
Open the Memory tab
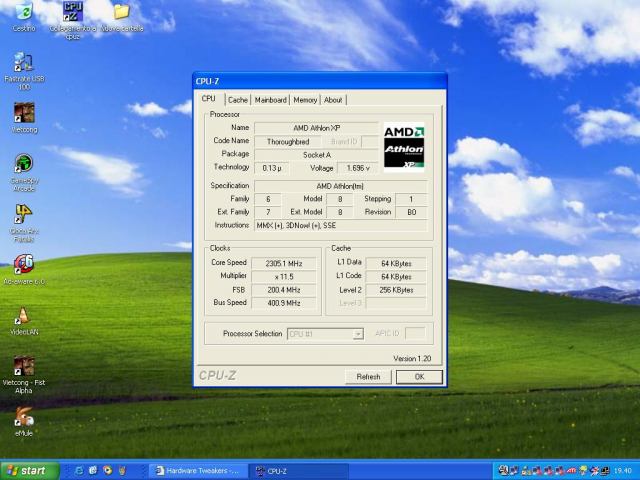(x=305, y=100)
